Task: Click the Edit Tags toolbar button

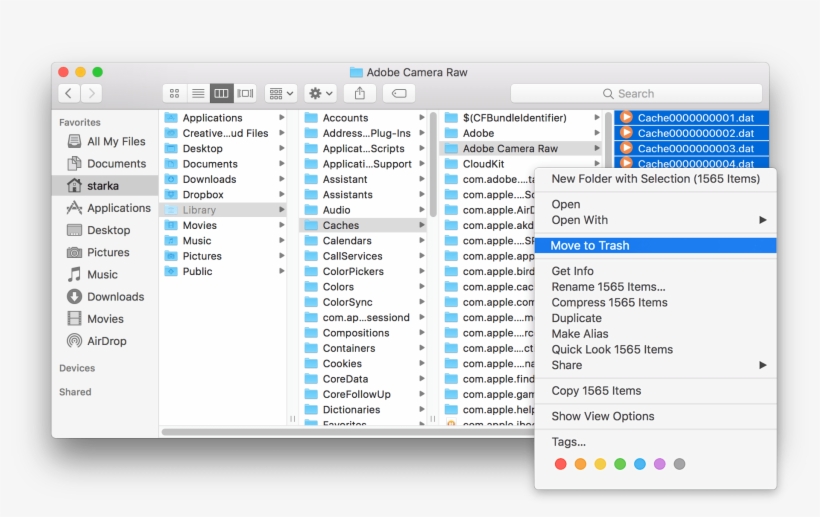Action: pos(399,94)
